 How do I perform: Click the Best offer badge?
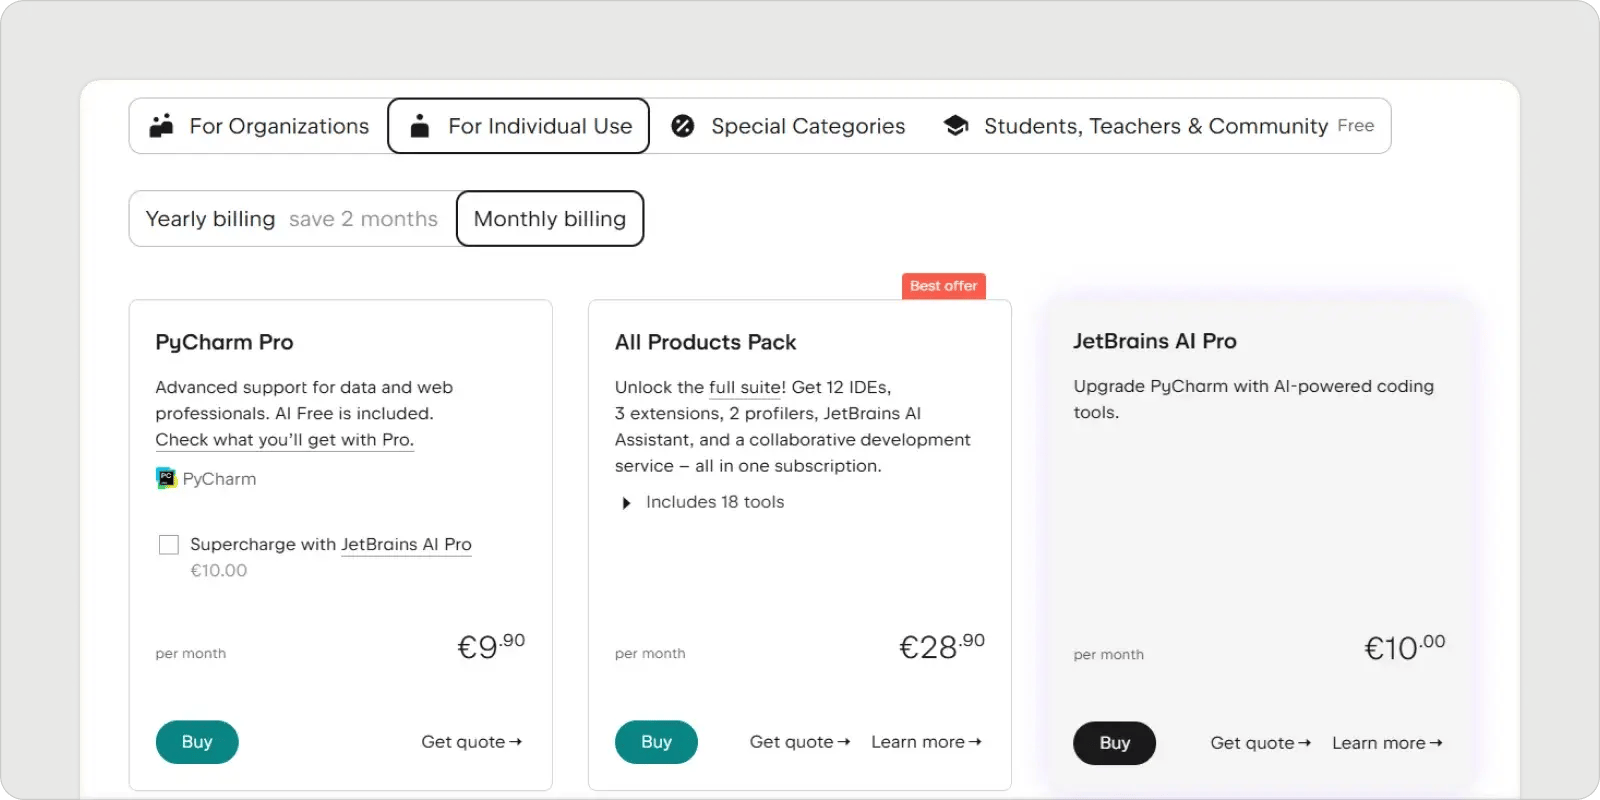[944, 286]
